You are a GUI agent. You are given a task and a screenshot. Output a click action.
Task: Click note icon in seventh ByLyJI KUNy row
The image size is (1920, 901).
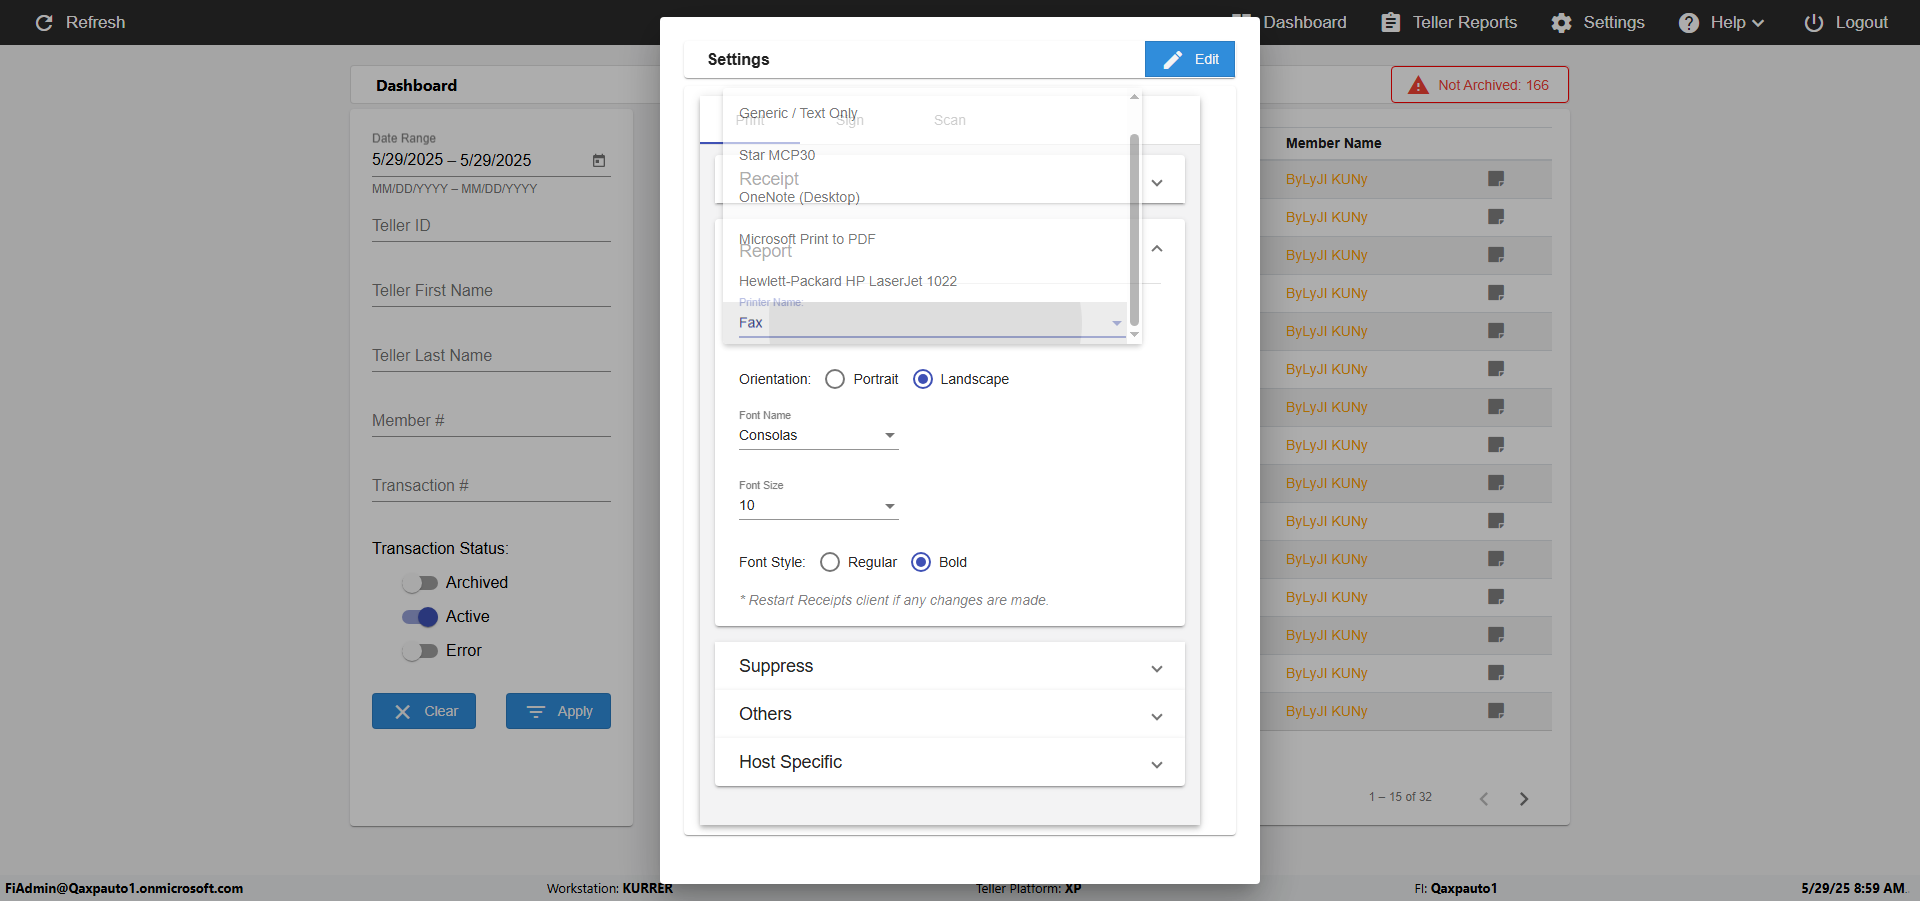pos(1496,407)
